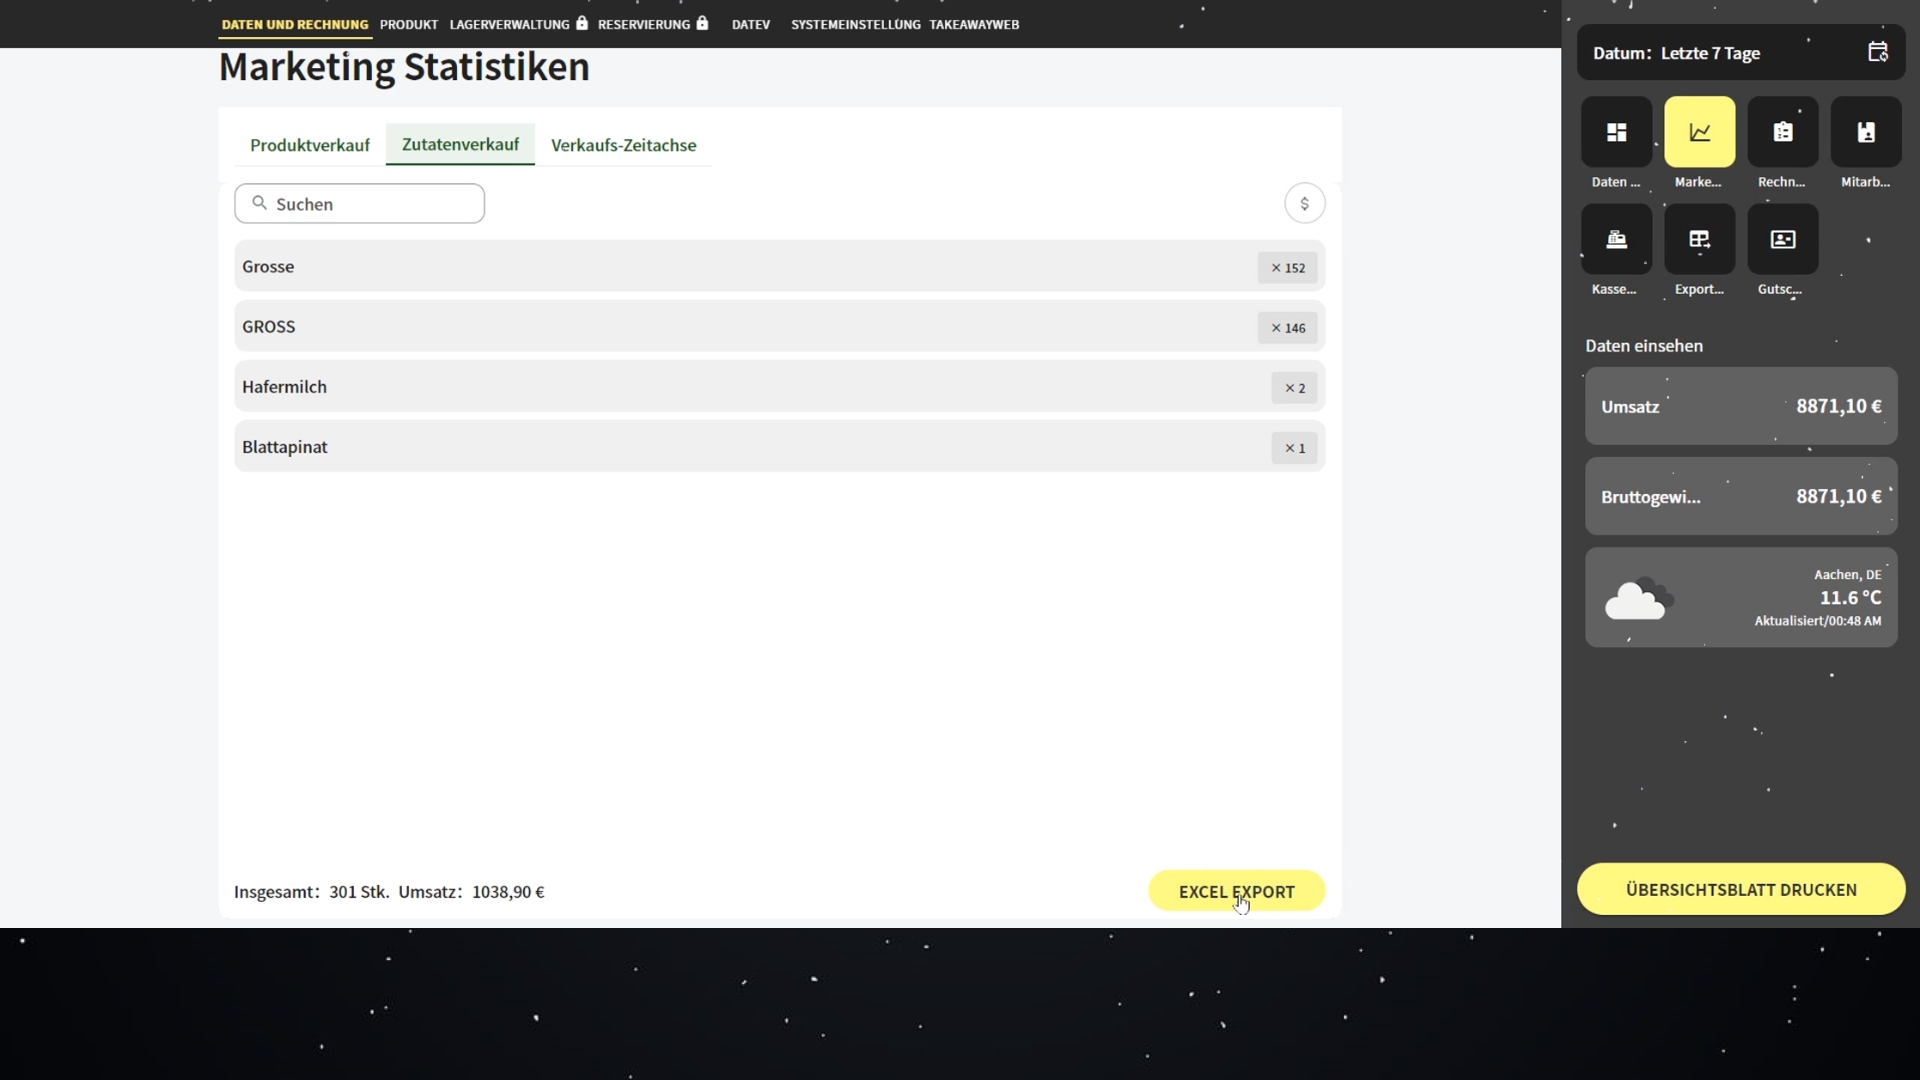1920x1080 pixels.
Task: Open the SYSTEMEINSTELLUNG menu
Action: [x=855, y=24]
